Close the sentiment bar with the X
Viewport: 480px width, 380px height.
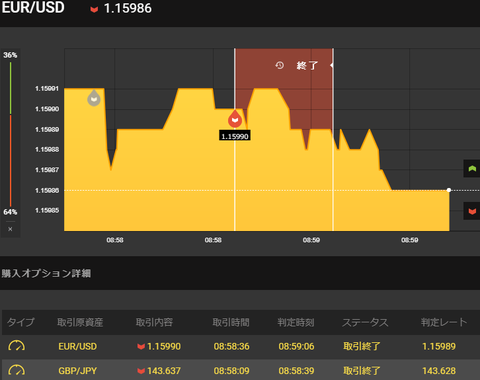tap(10, 229)
